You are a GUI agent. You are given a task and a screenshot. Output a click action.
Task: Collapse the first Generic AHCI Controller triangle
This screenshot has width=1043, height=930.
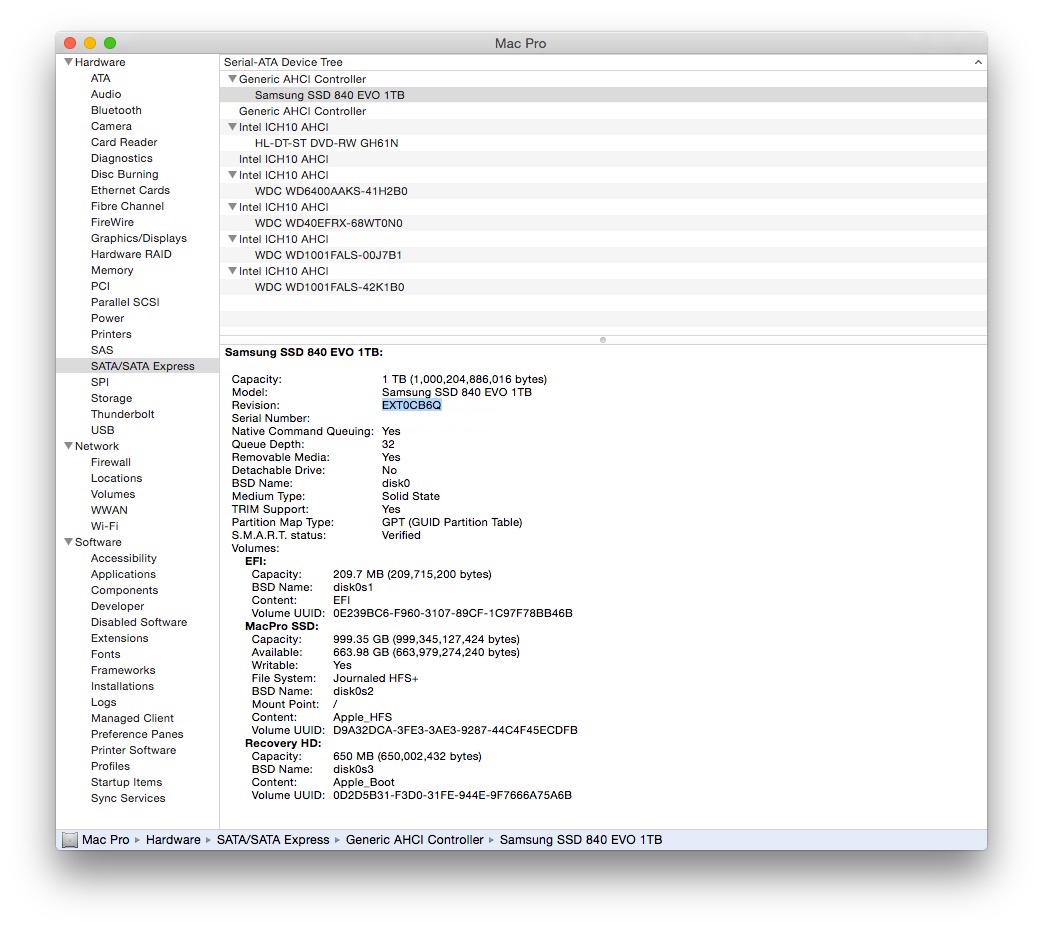tap(232, 78)
